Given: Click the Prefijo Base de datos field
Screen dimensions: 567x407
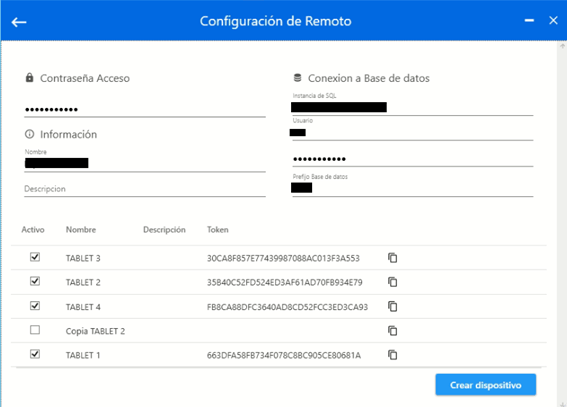Looking at the screenshot, I should [413, 188].
